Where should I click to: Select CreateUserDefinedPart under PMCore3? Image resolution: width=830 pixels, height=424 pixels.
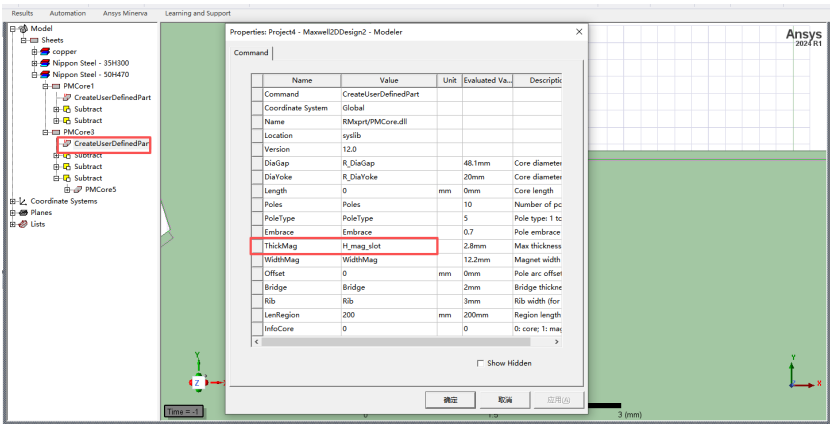112,143
